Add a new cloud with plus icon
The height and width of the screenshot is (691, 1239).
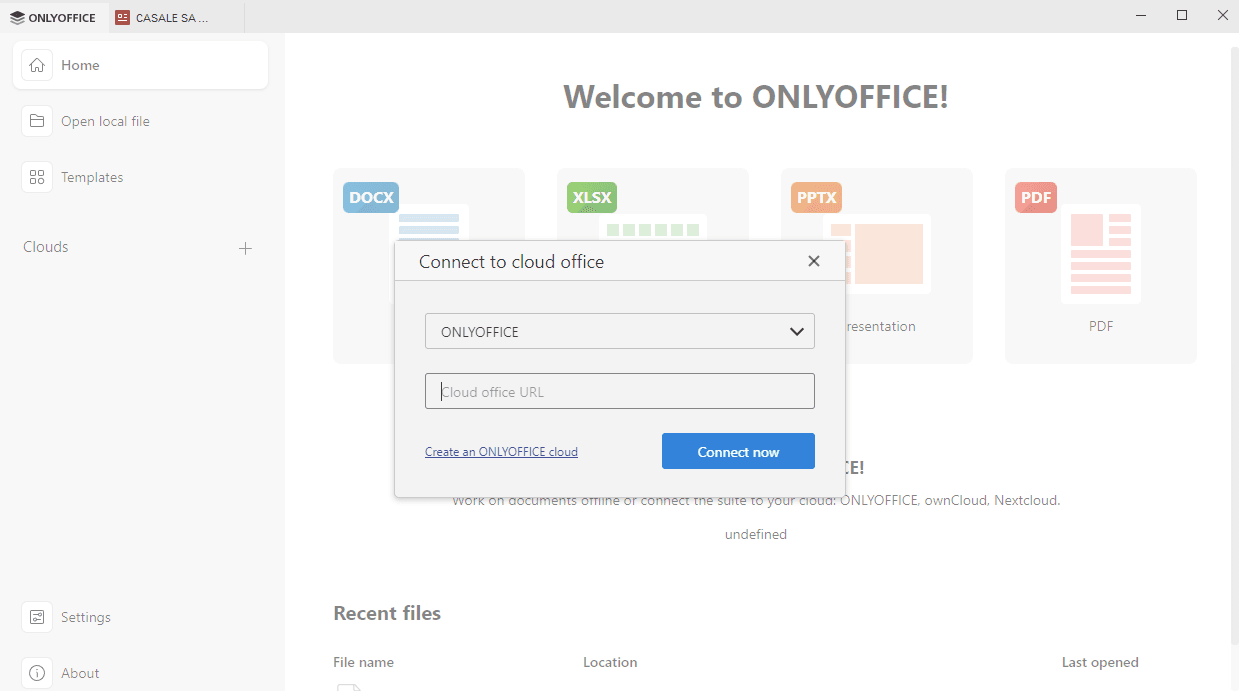click(x=245, y=248)
